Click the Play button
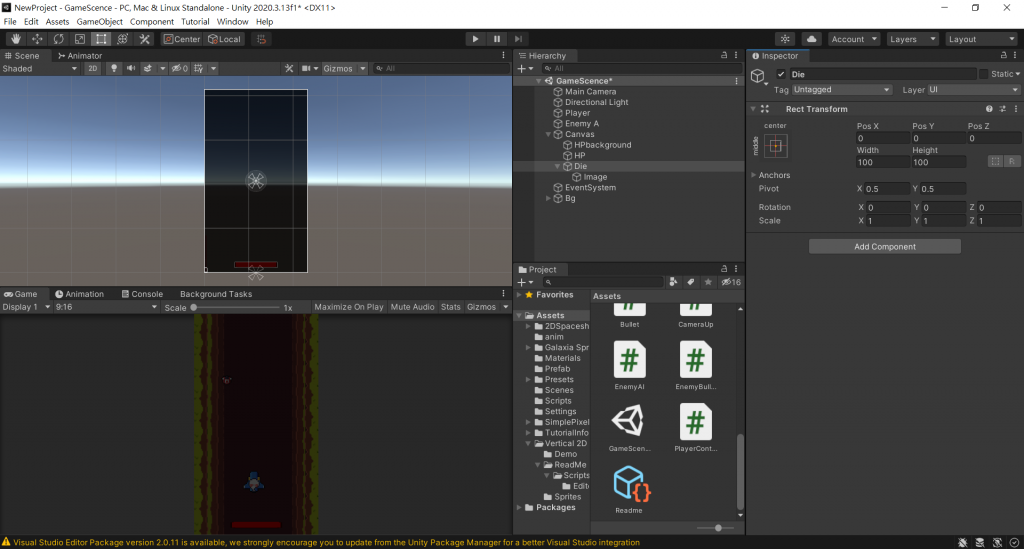 [475, 39]
